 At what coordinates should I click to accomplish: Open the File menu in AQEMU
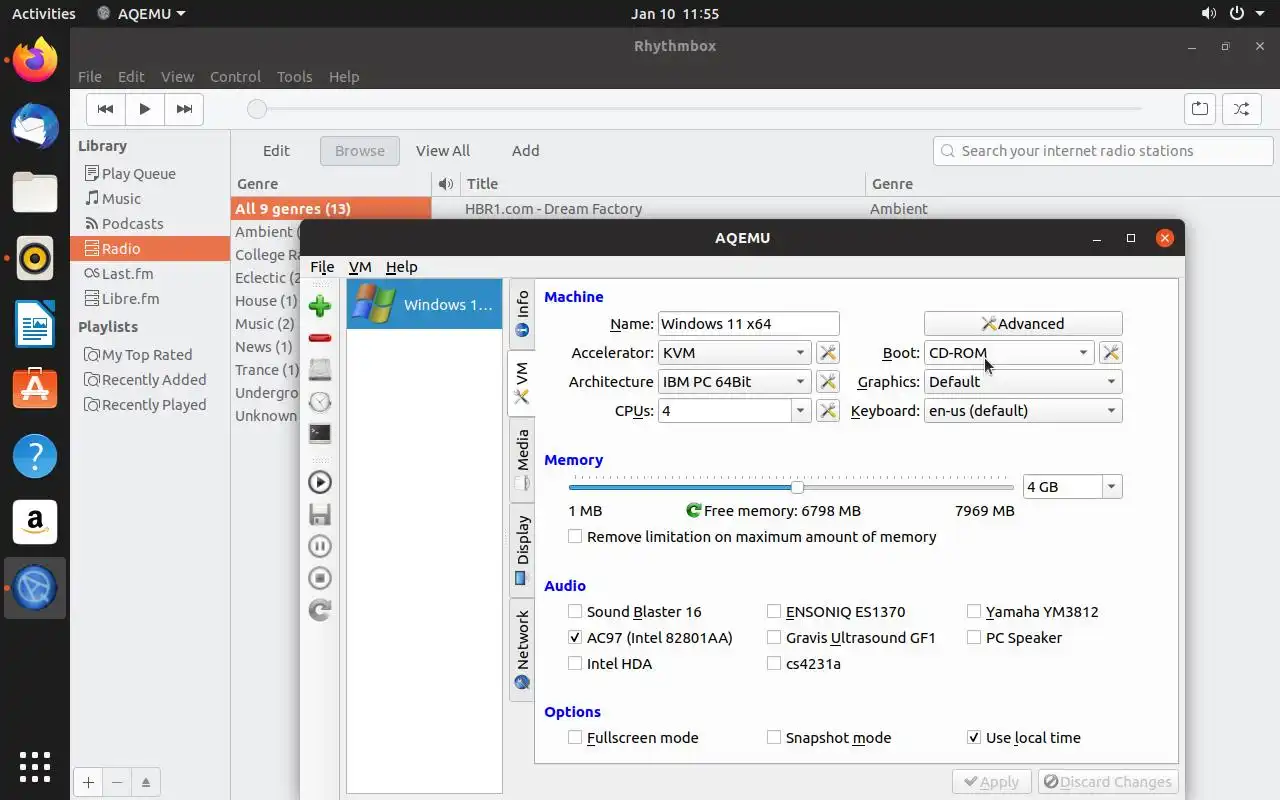[322, 267]
